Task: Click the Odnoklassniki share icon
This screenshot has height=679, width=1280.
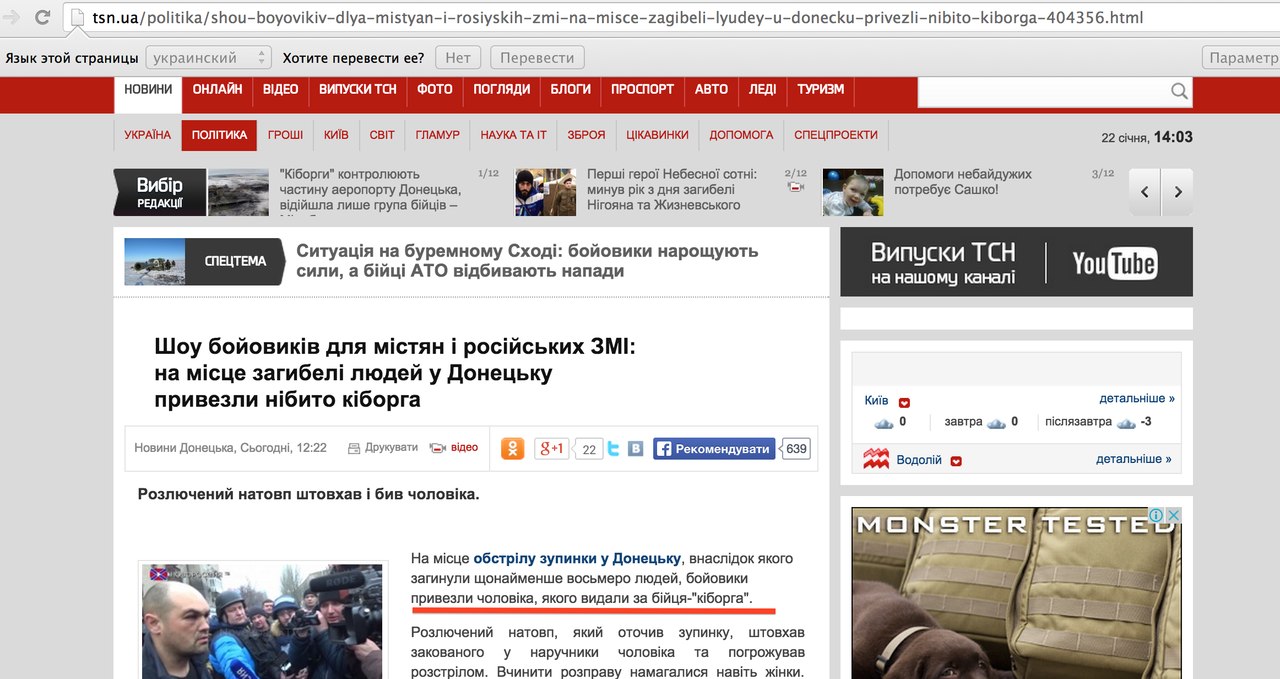Action: tap(512, 448)
